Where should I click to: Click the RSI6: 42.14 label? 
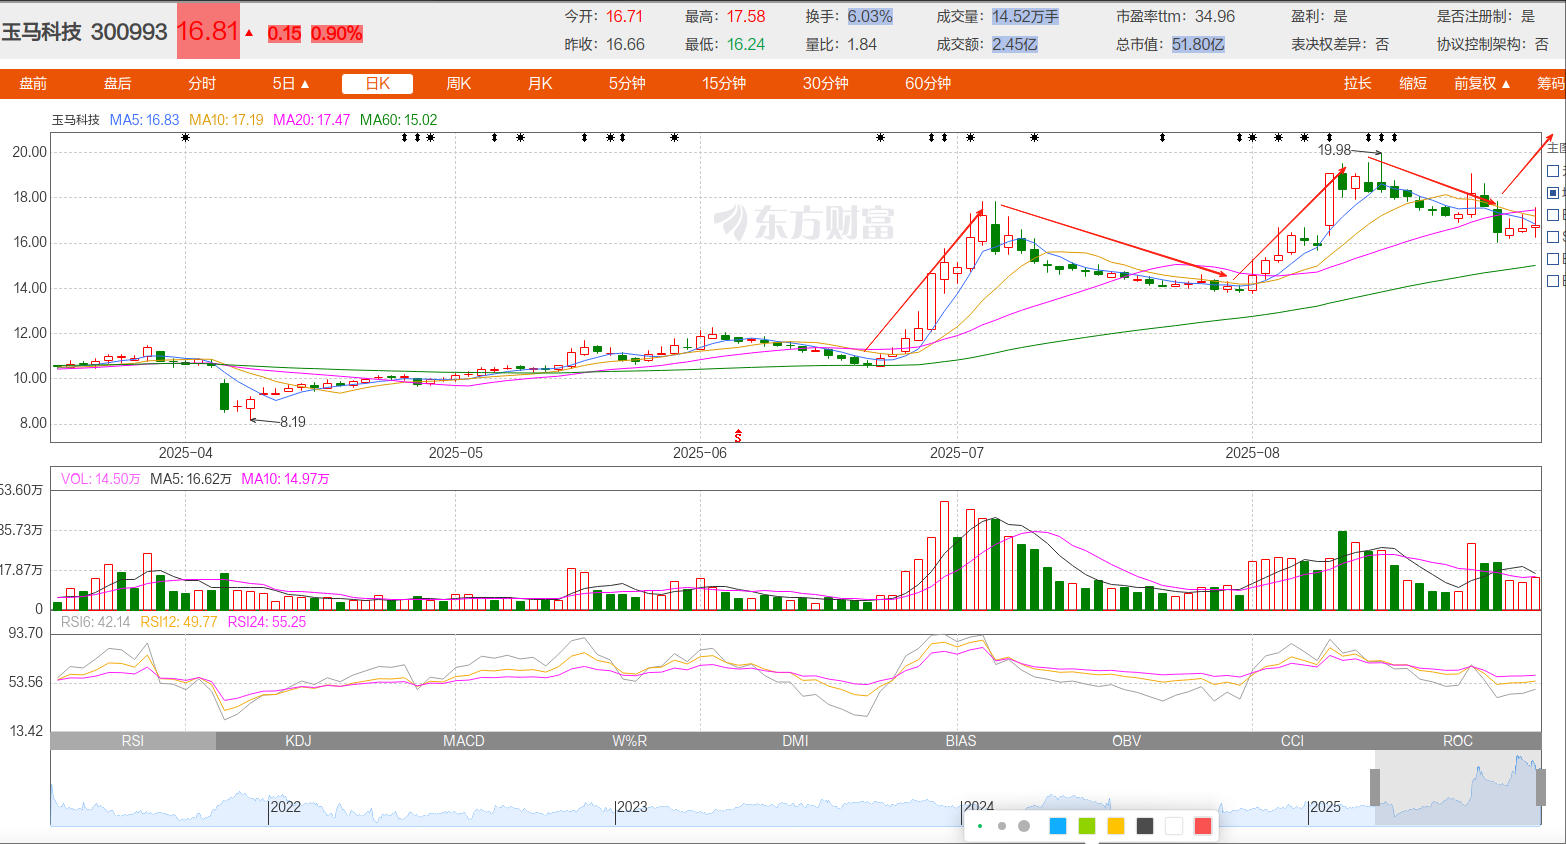[x=95, y=622]
